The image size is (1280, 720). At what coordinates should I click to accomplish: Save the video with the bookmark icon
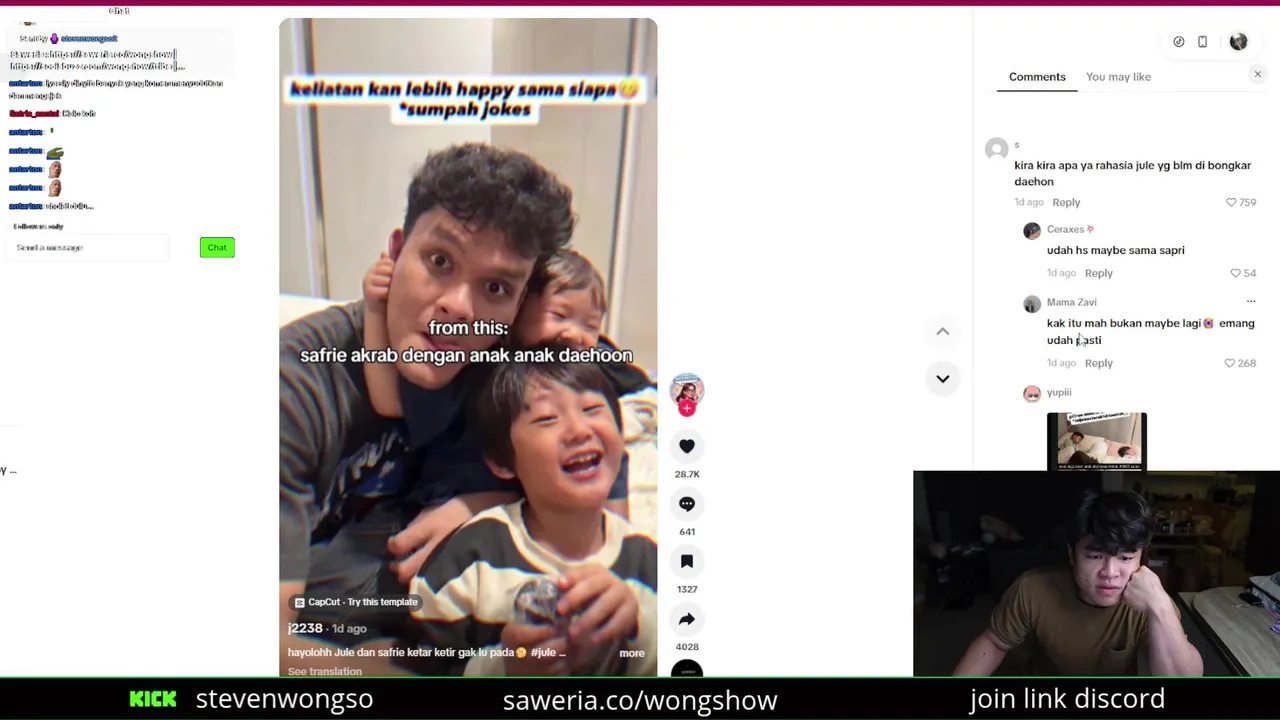coord(687,562)
